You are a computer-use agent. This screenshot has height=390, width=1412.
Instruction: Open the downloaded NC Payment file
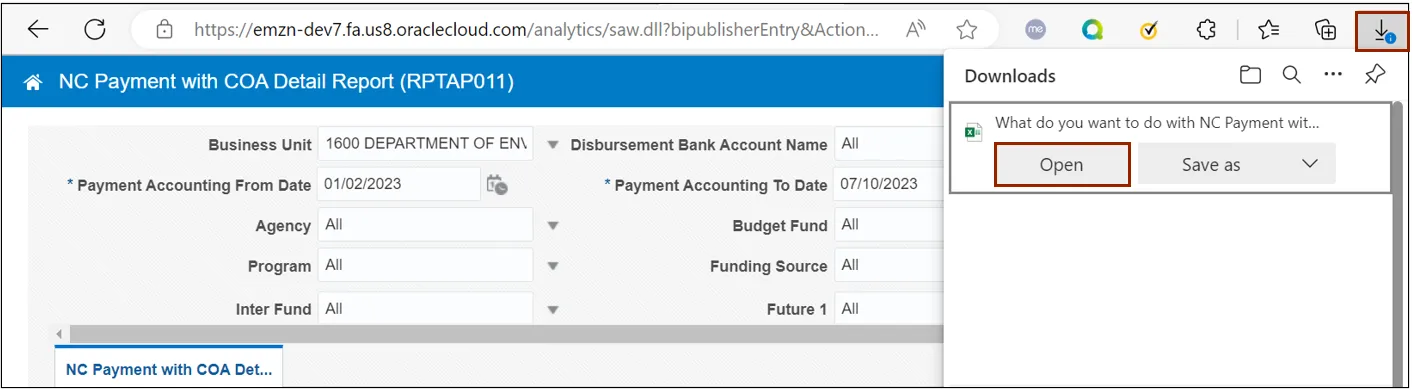click(x=1062, y=165)
